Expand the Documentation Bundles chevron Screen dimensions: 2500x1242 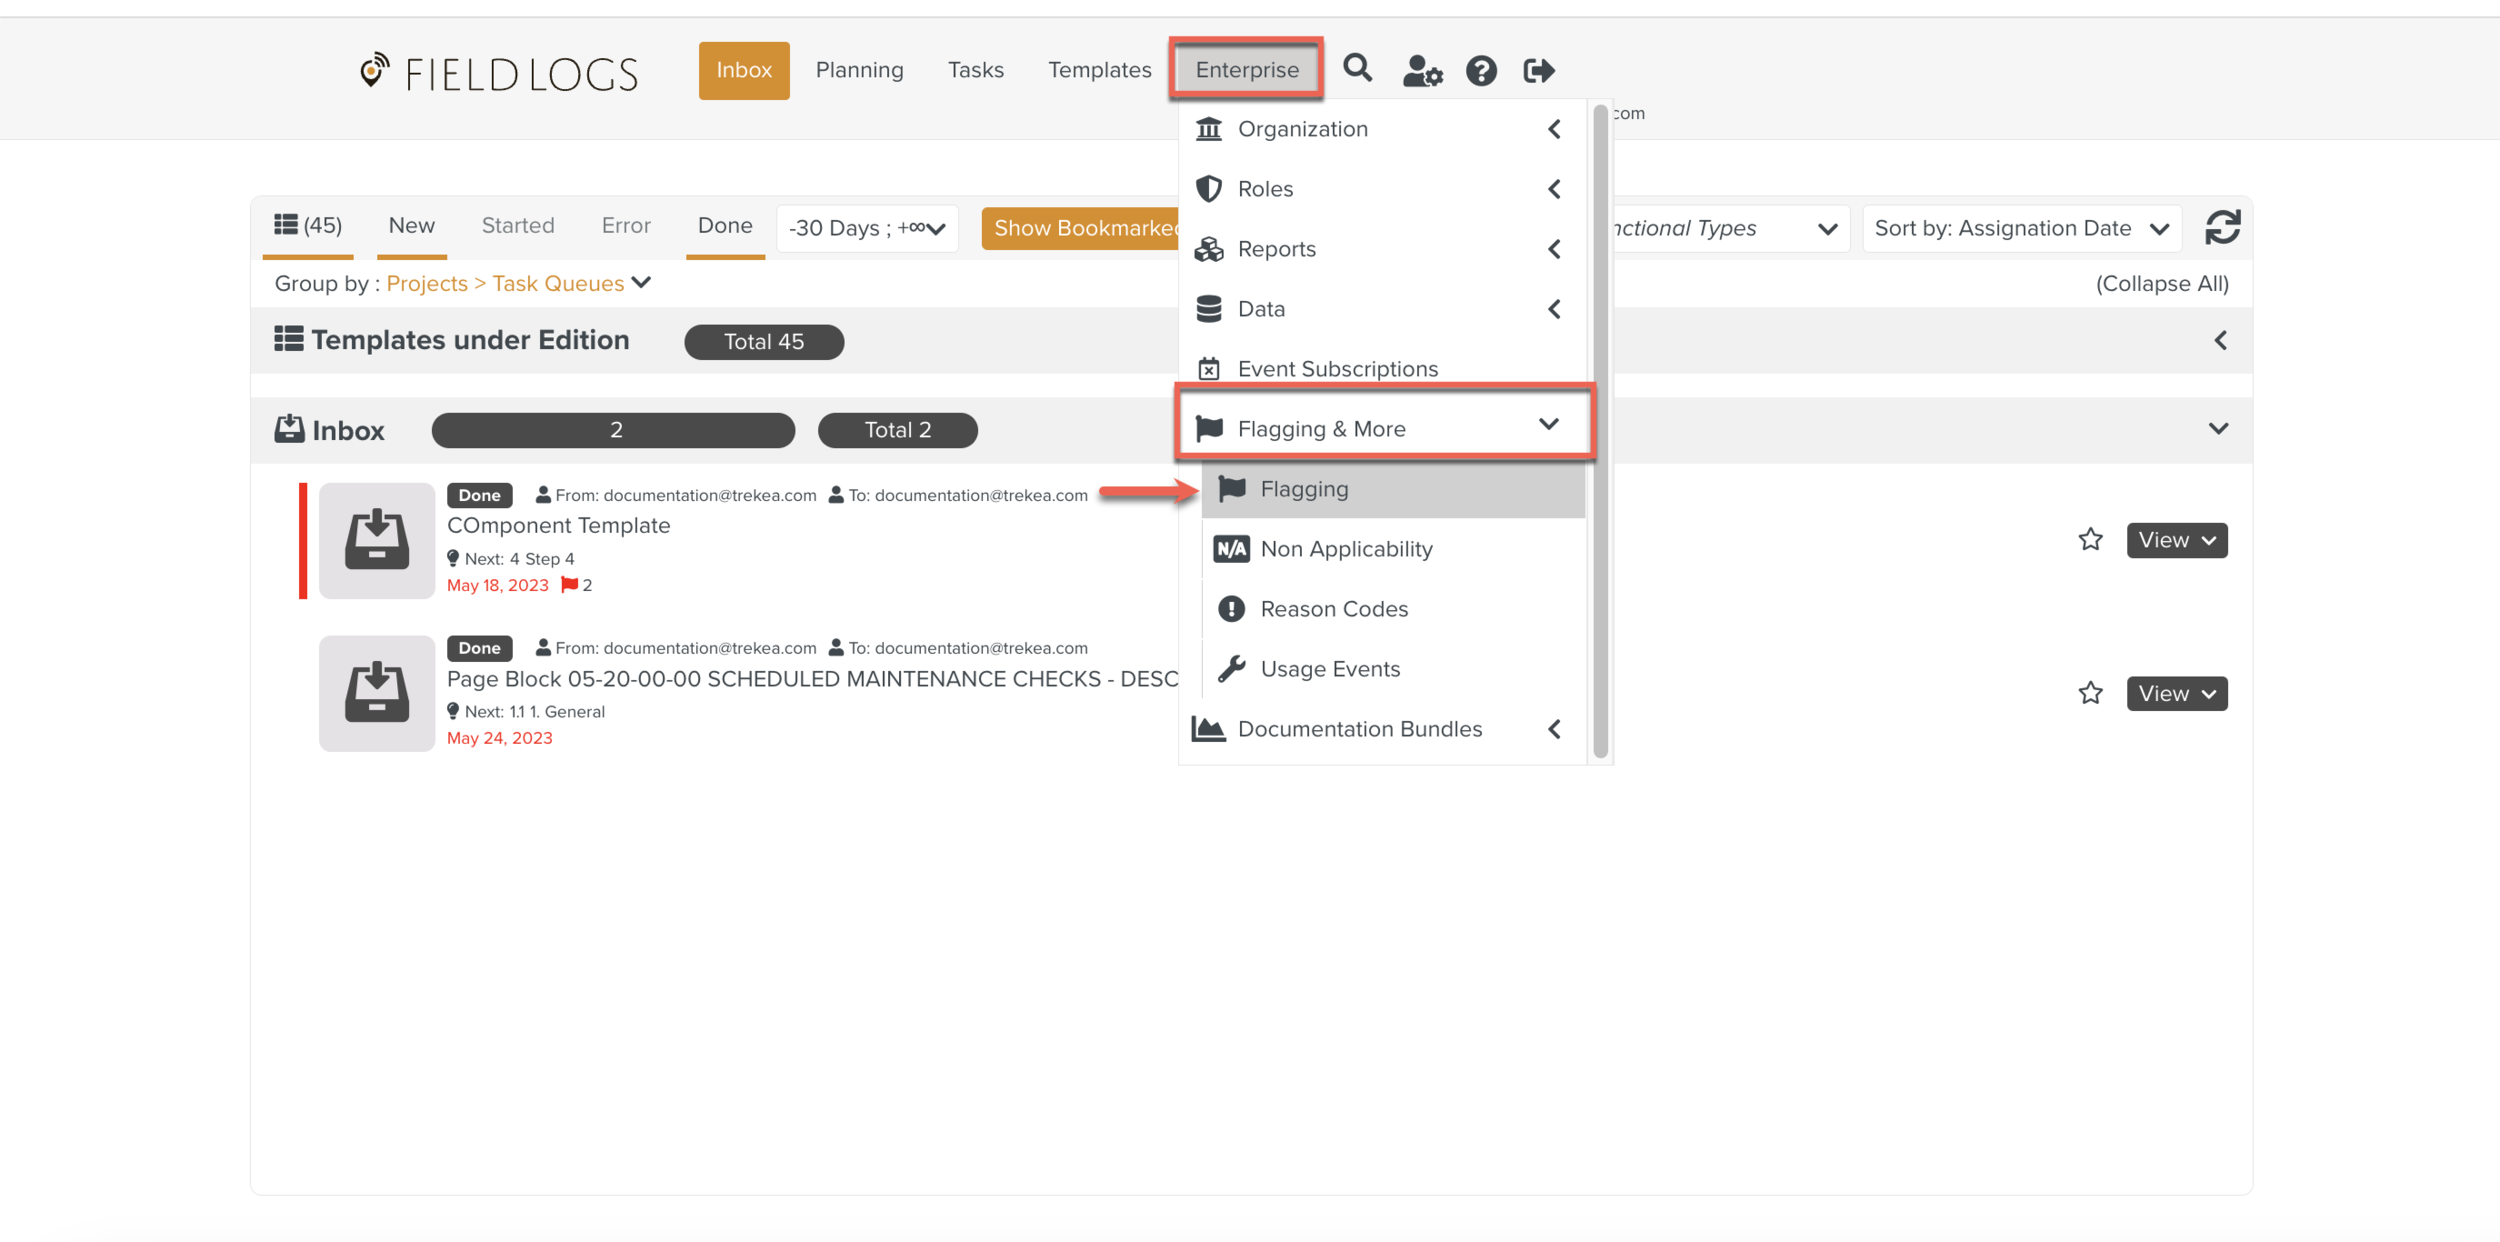(1554, 729)
